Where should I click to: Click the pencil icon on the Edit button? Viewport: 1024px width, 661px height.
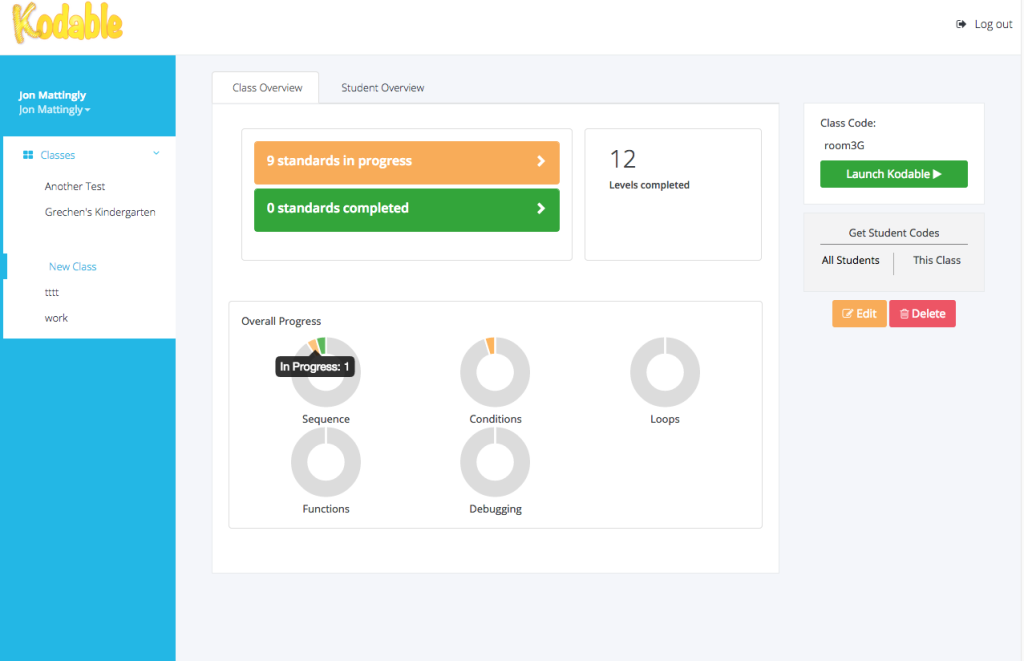[846, 313]
